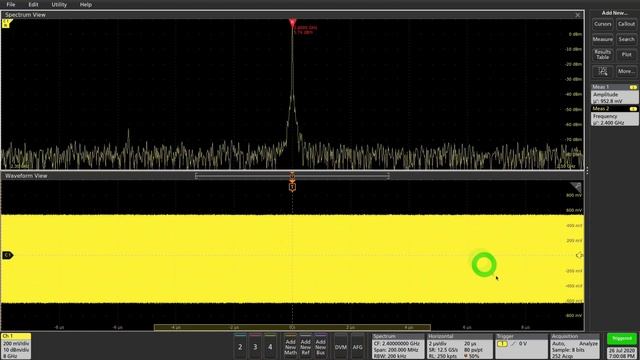The height and width of the screenshot is (360, 640).
Task: Click the date and time display
Action: click(622, 353)
